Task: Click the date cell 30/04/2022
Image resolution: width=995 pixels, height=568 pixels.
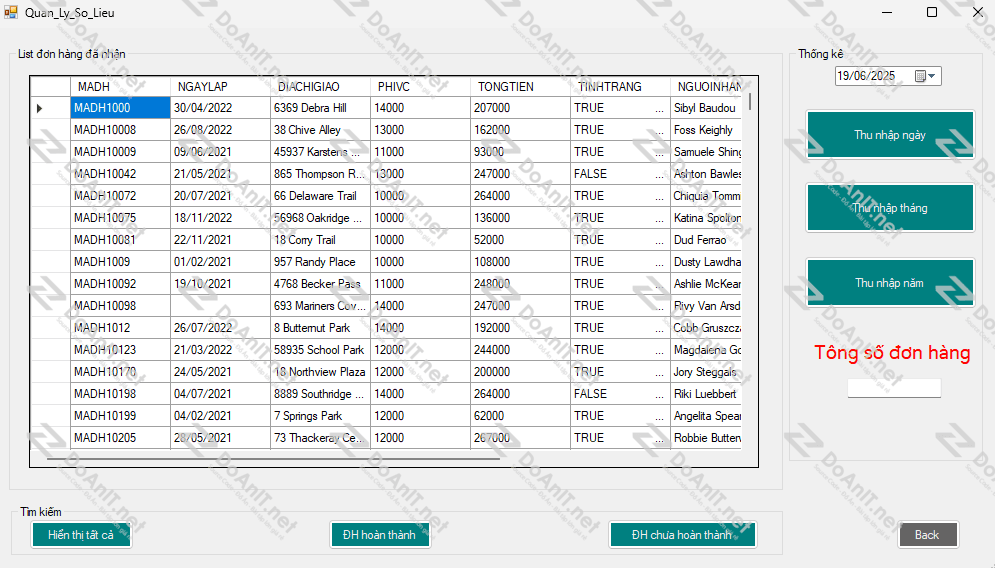Action: pos(220,108)
